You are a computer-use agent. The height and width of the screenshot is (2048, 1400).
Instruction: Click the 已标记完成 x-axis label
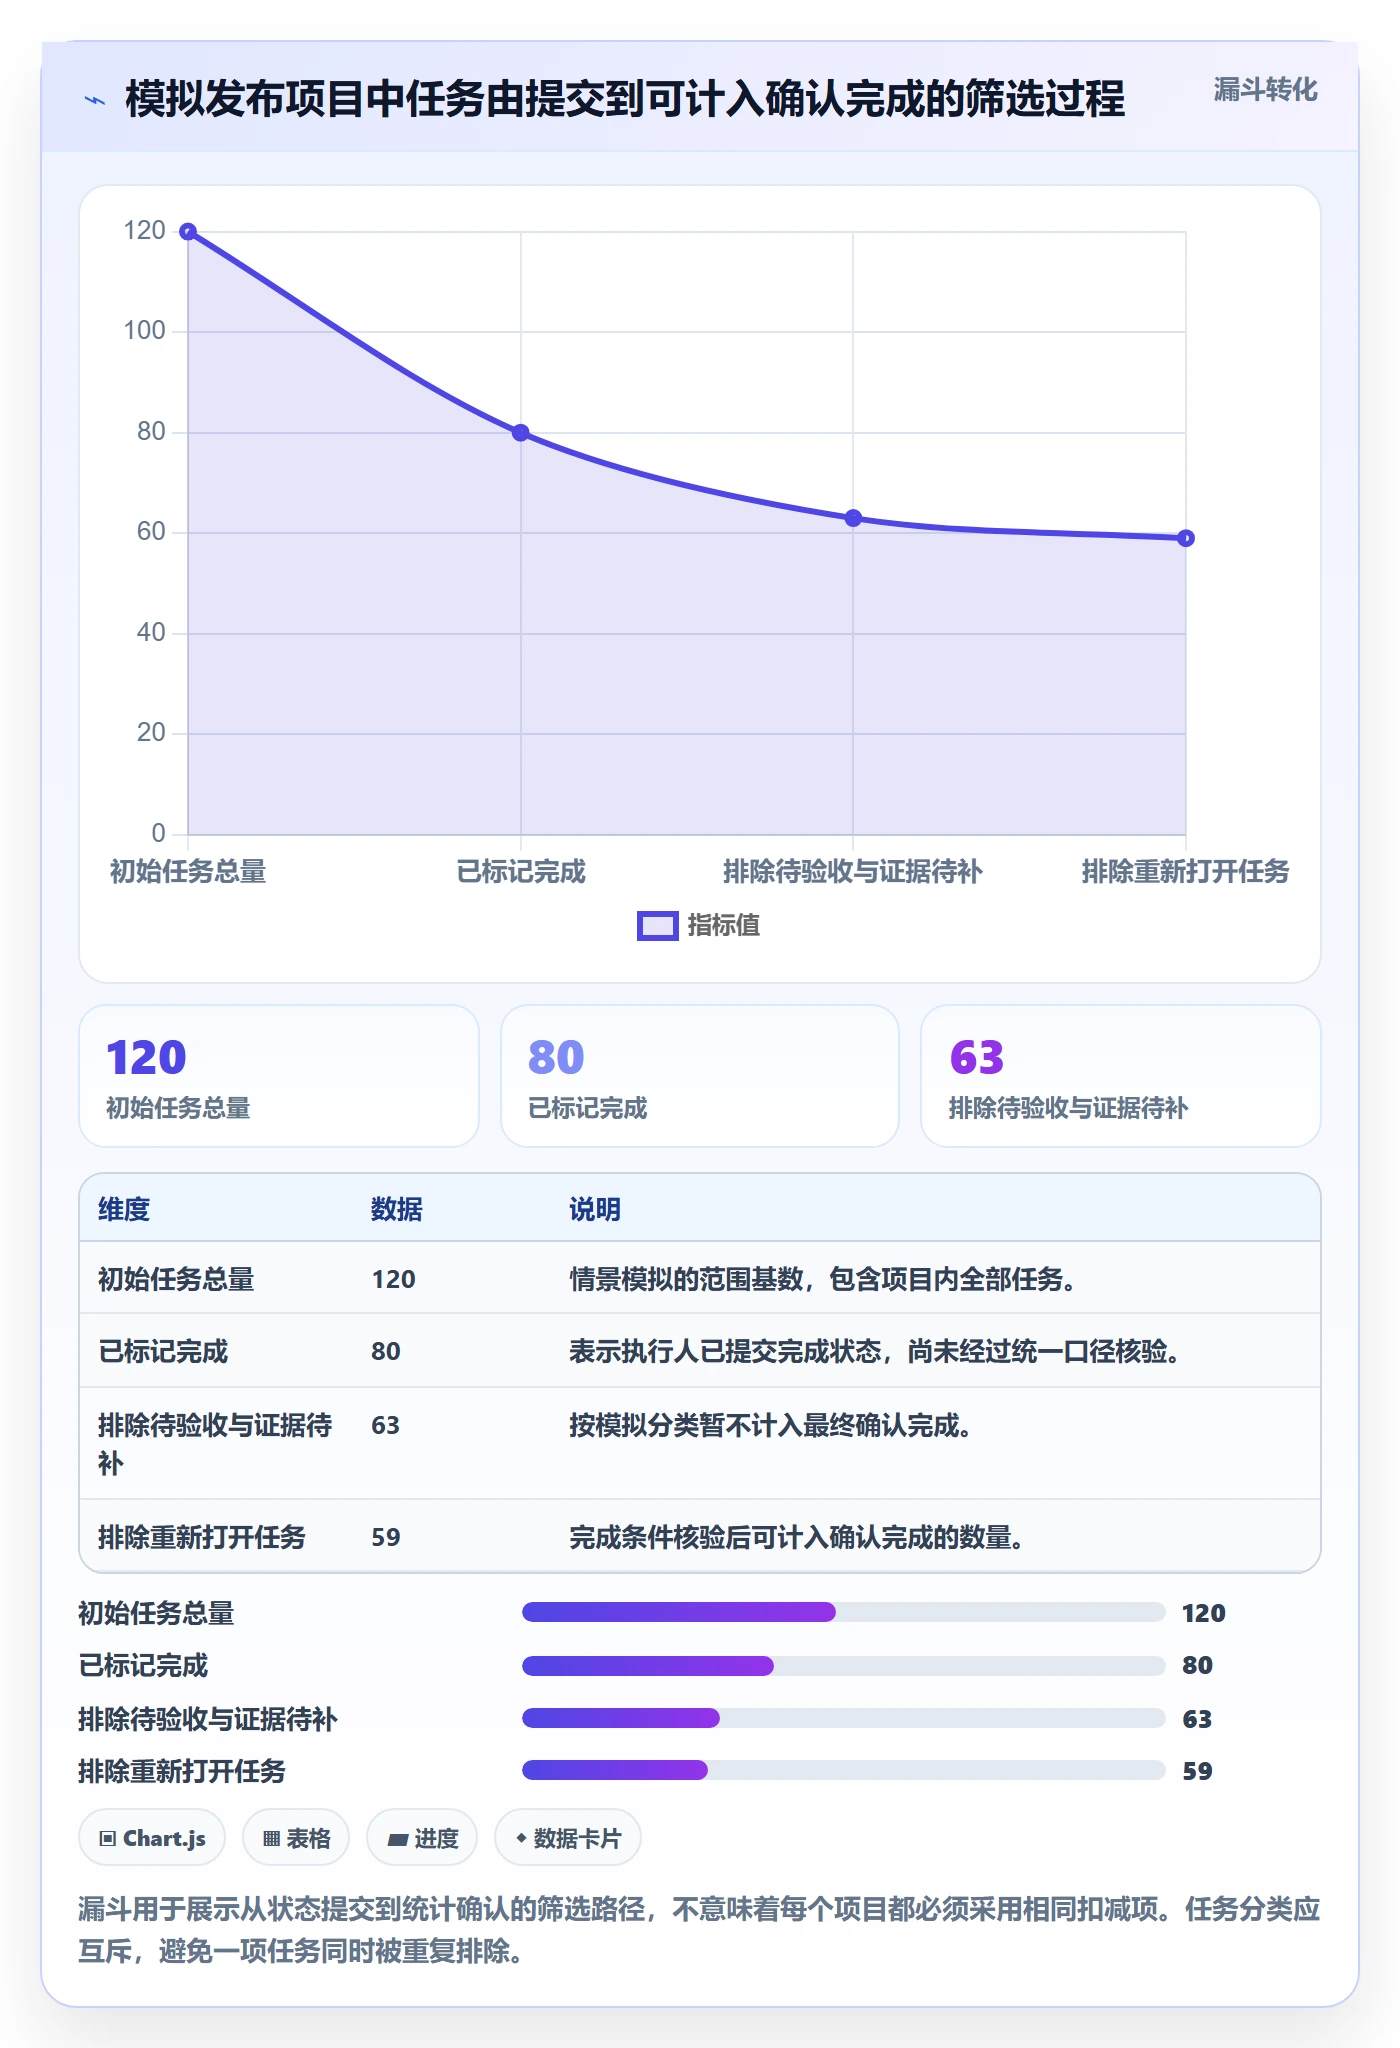[521, 872]
